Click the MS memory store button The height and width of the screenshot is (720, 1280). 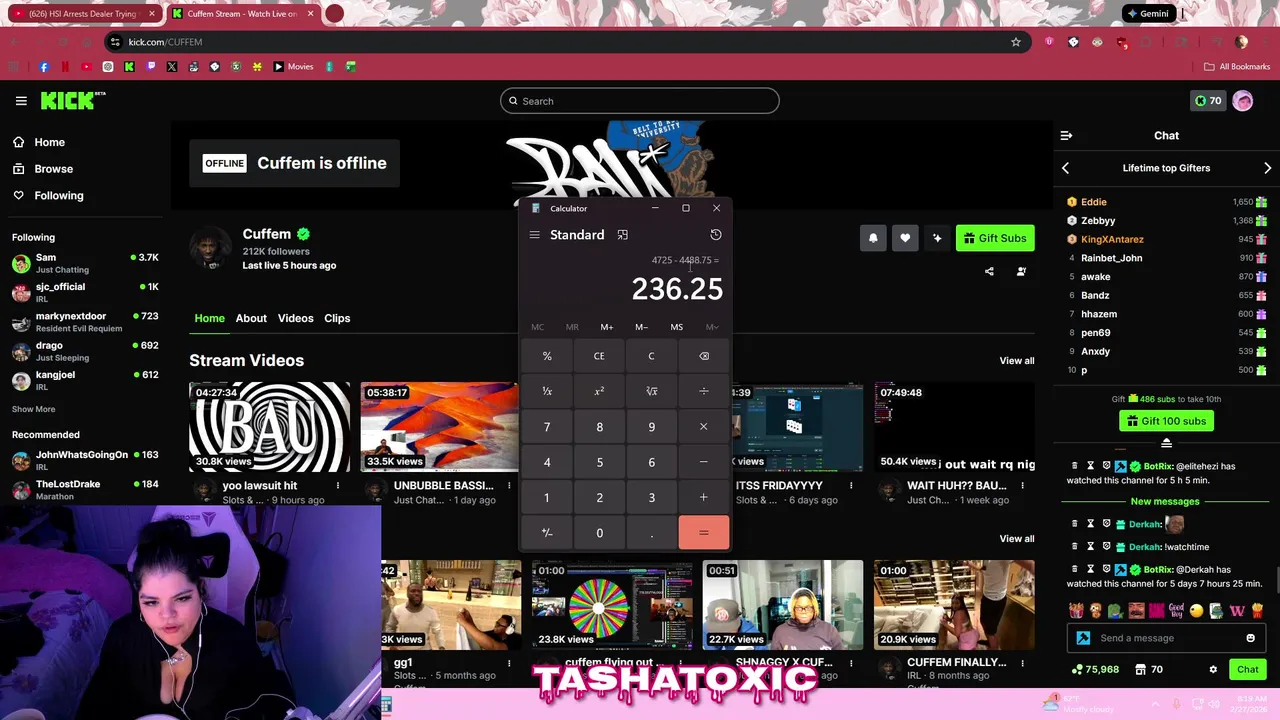(x=677, y=327)
